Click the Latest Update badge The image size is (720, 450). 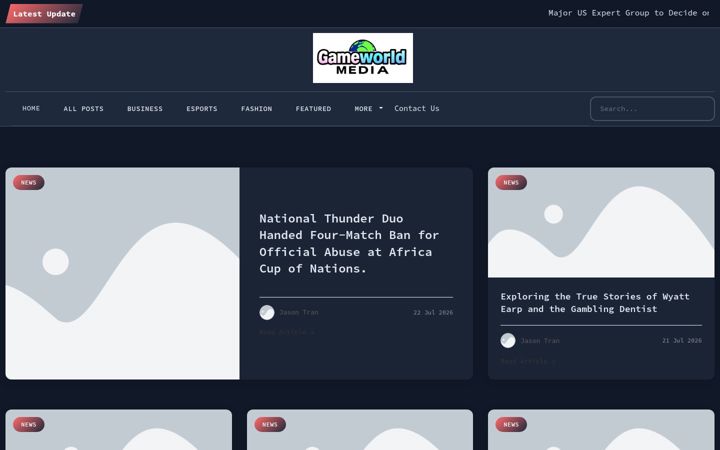(44, 14)
